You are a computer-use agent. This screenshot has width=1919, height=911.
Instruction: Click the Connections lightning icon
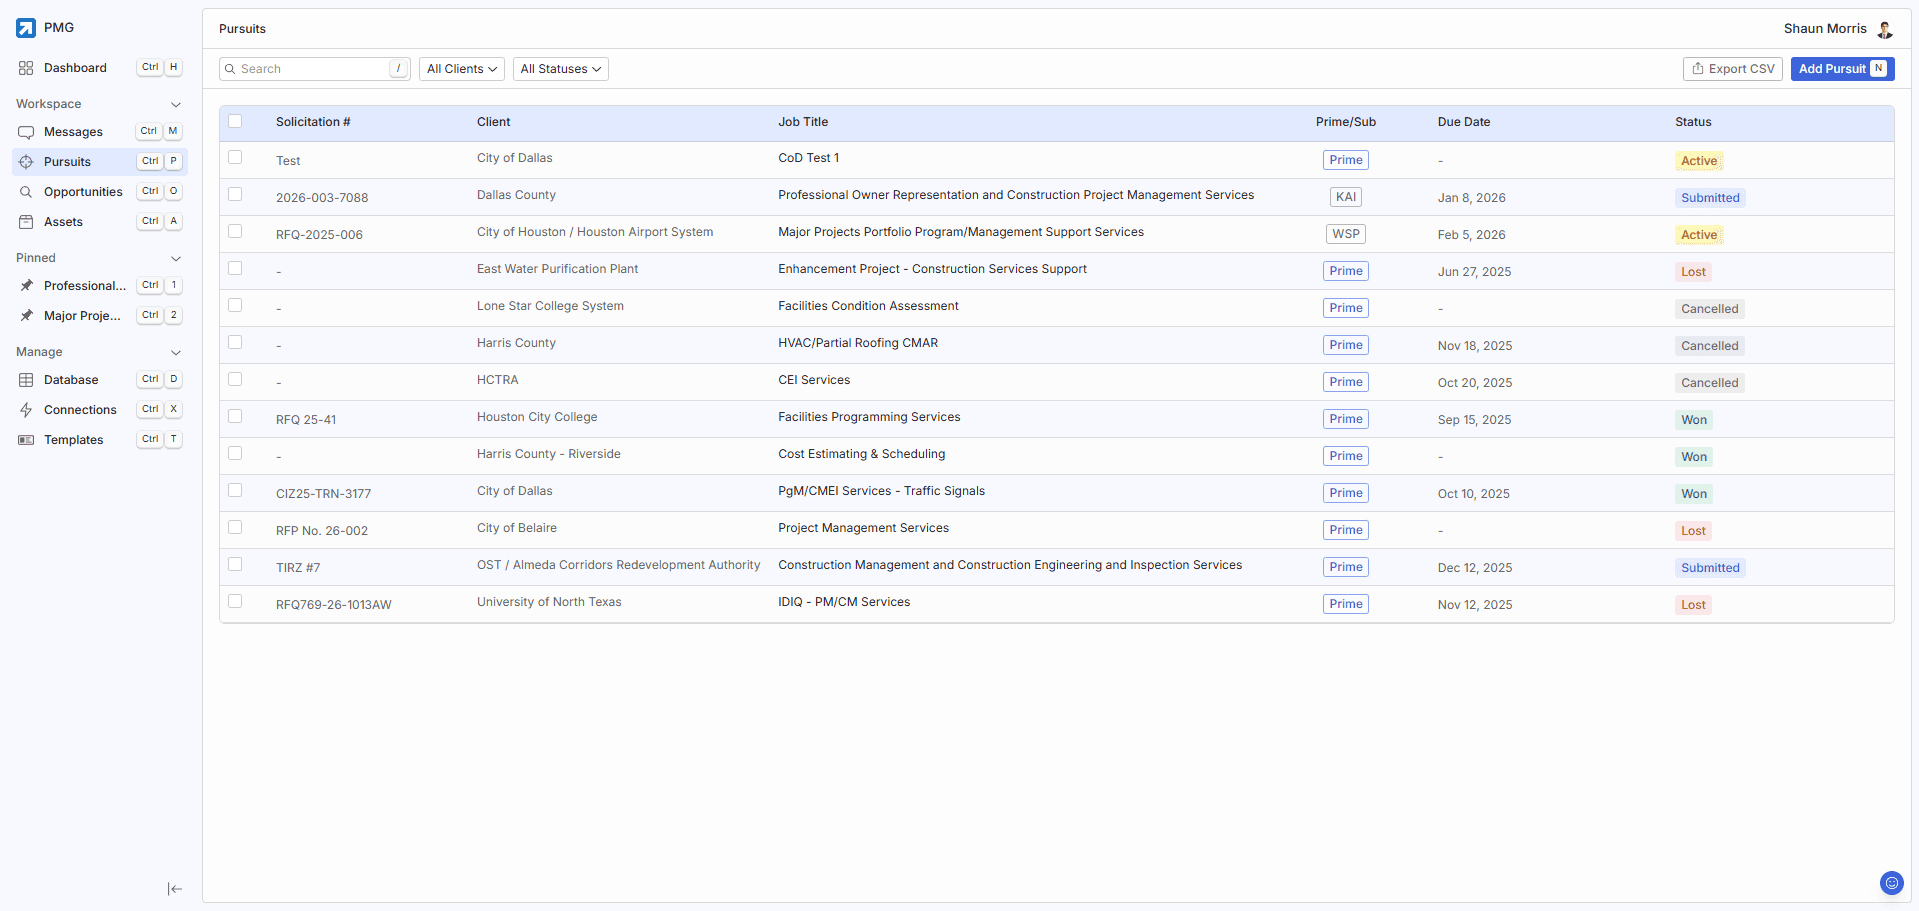[27, 409]
